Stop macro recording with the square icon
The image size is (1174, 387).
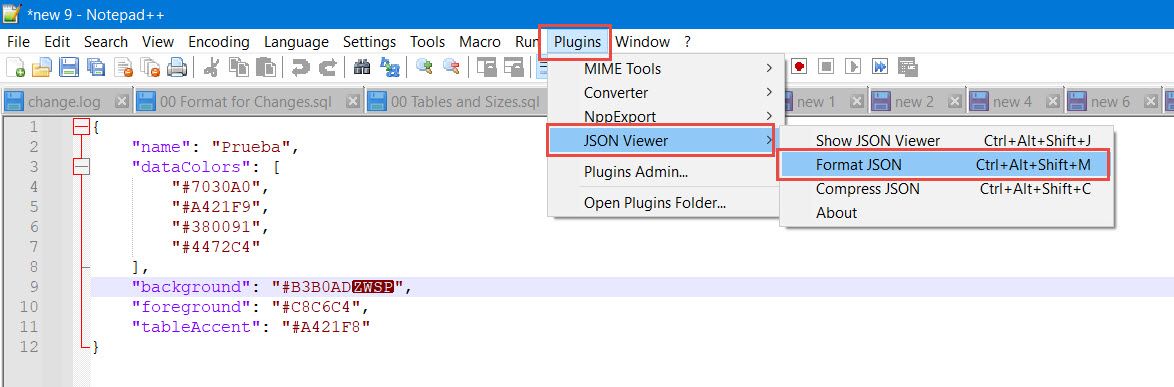(x=826, y=67)
